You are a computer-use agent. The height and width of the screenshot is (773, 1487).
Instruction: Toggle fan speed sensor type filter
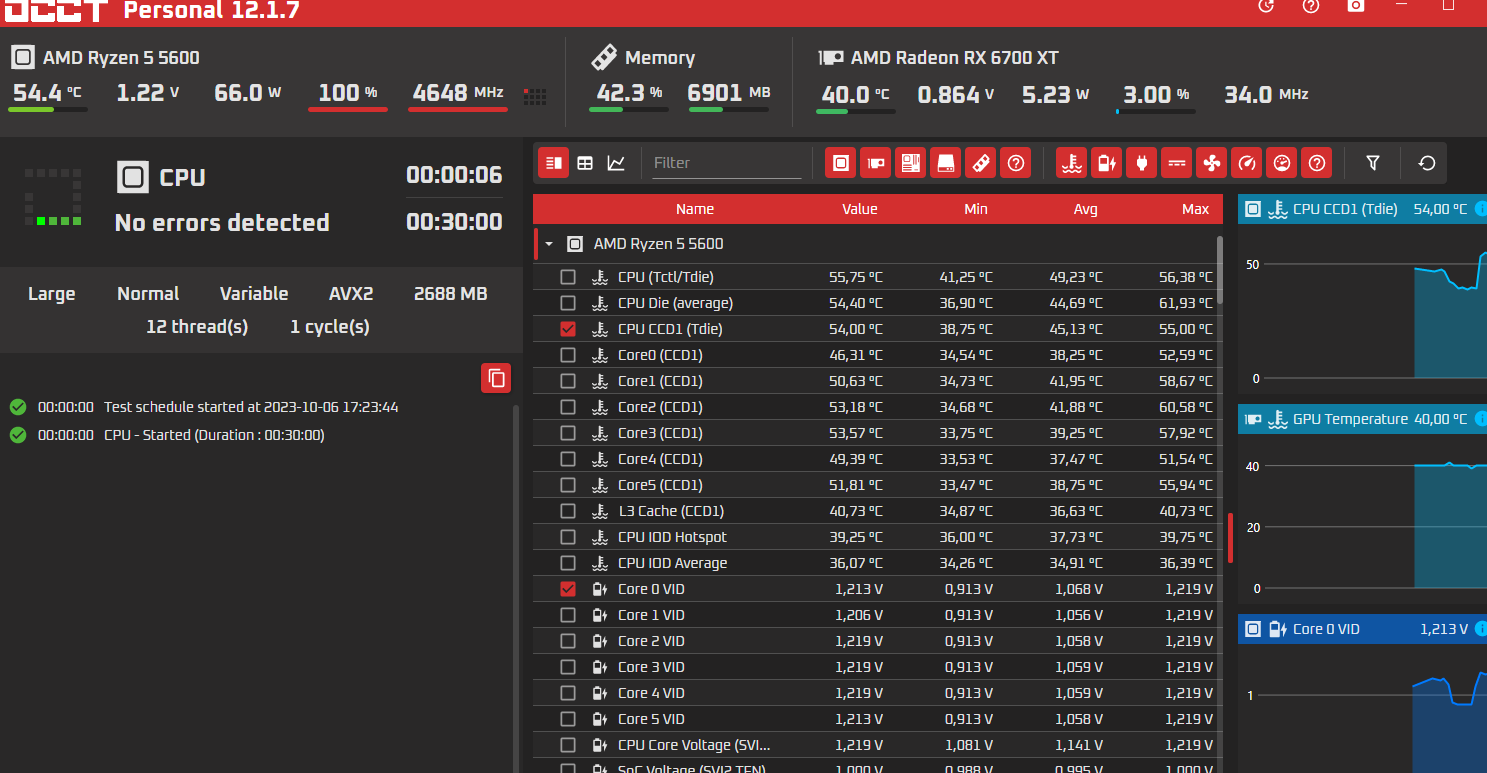[x=1212, y=163]
